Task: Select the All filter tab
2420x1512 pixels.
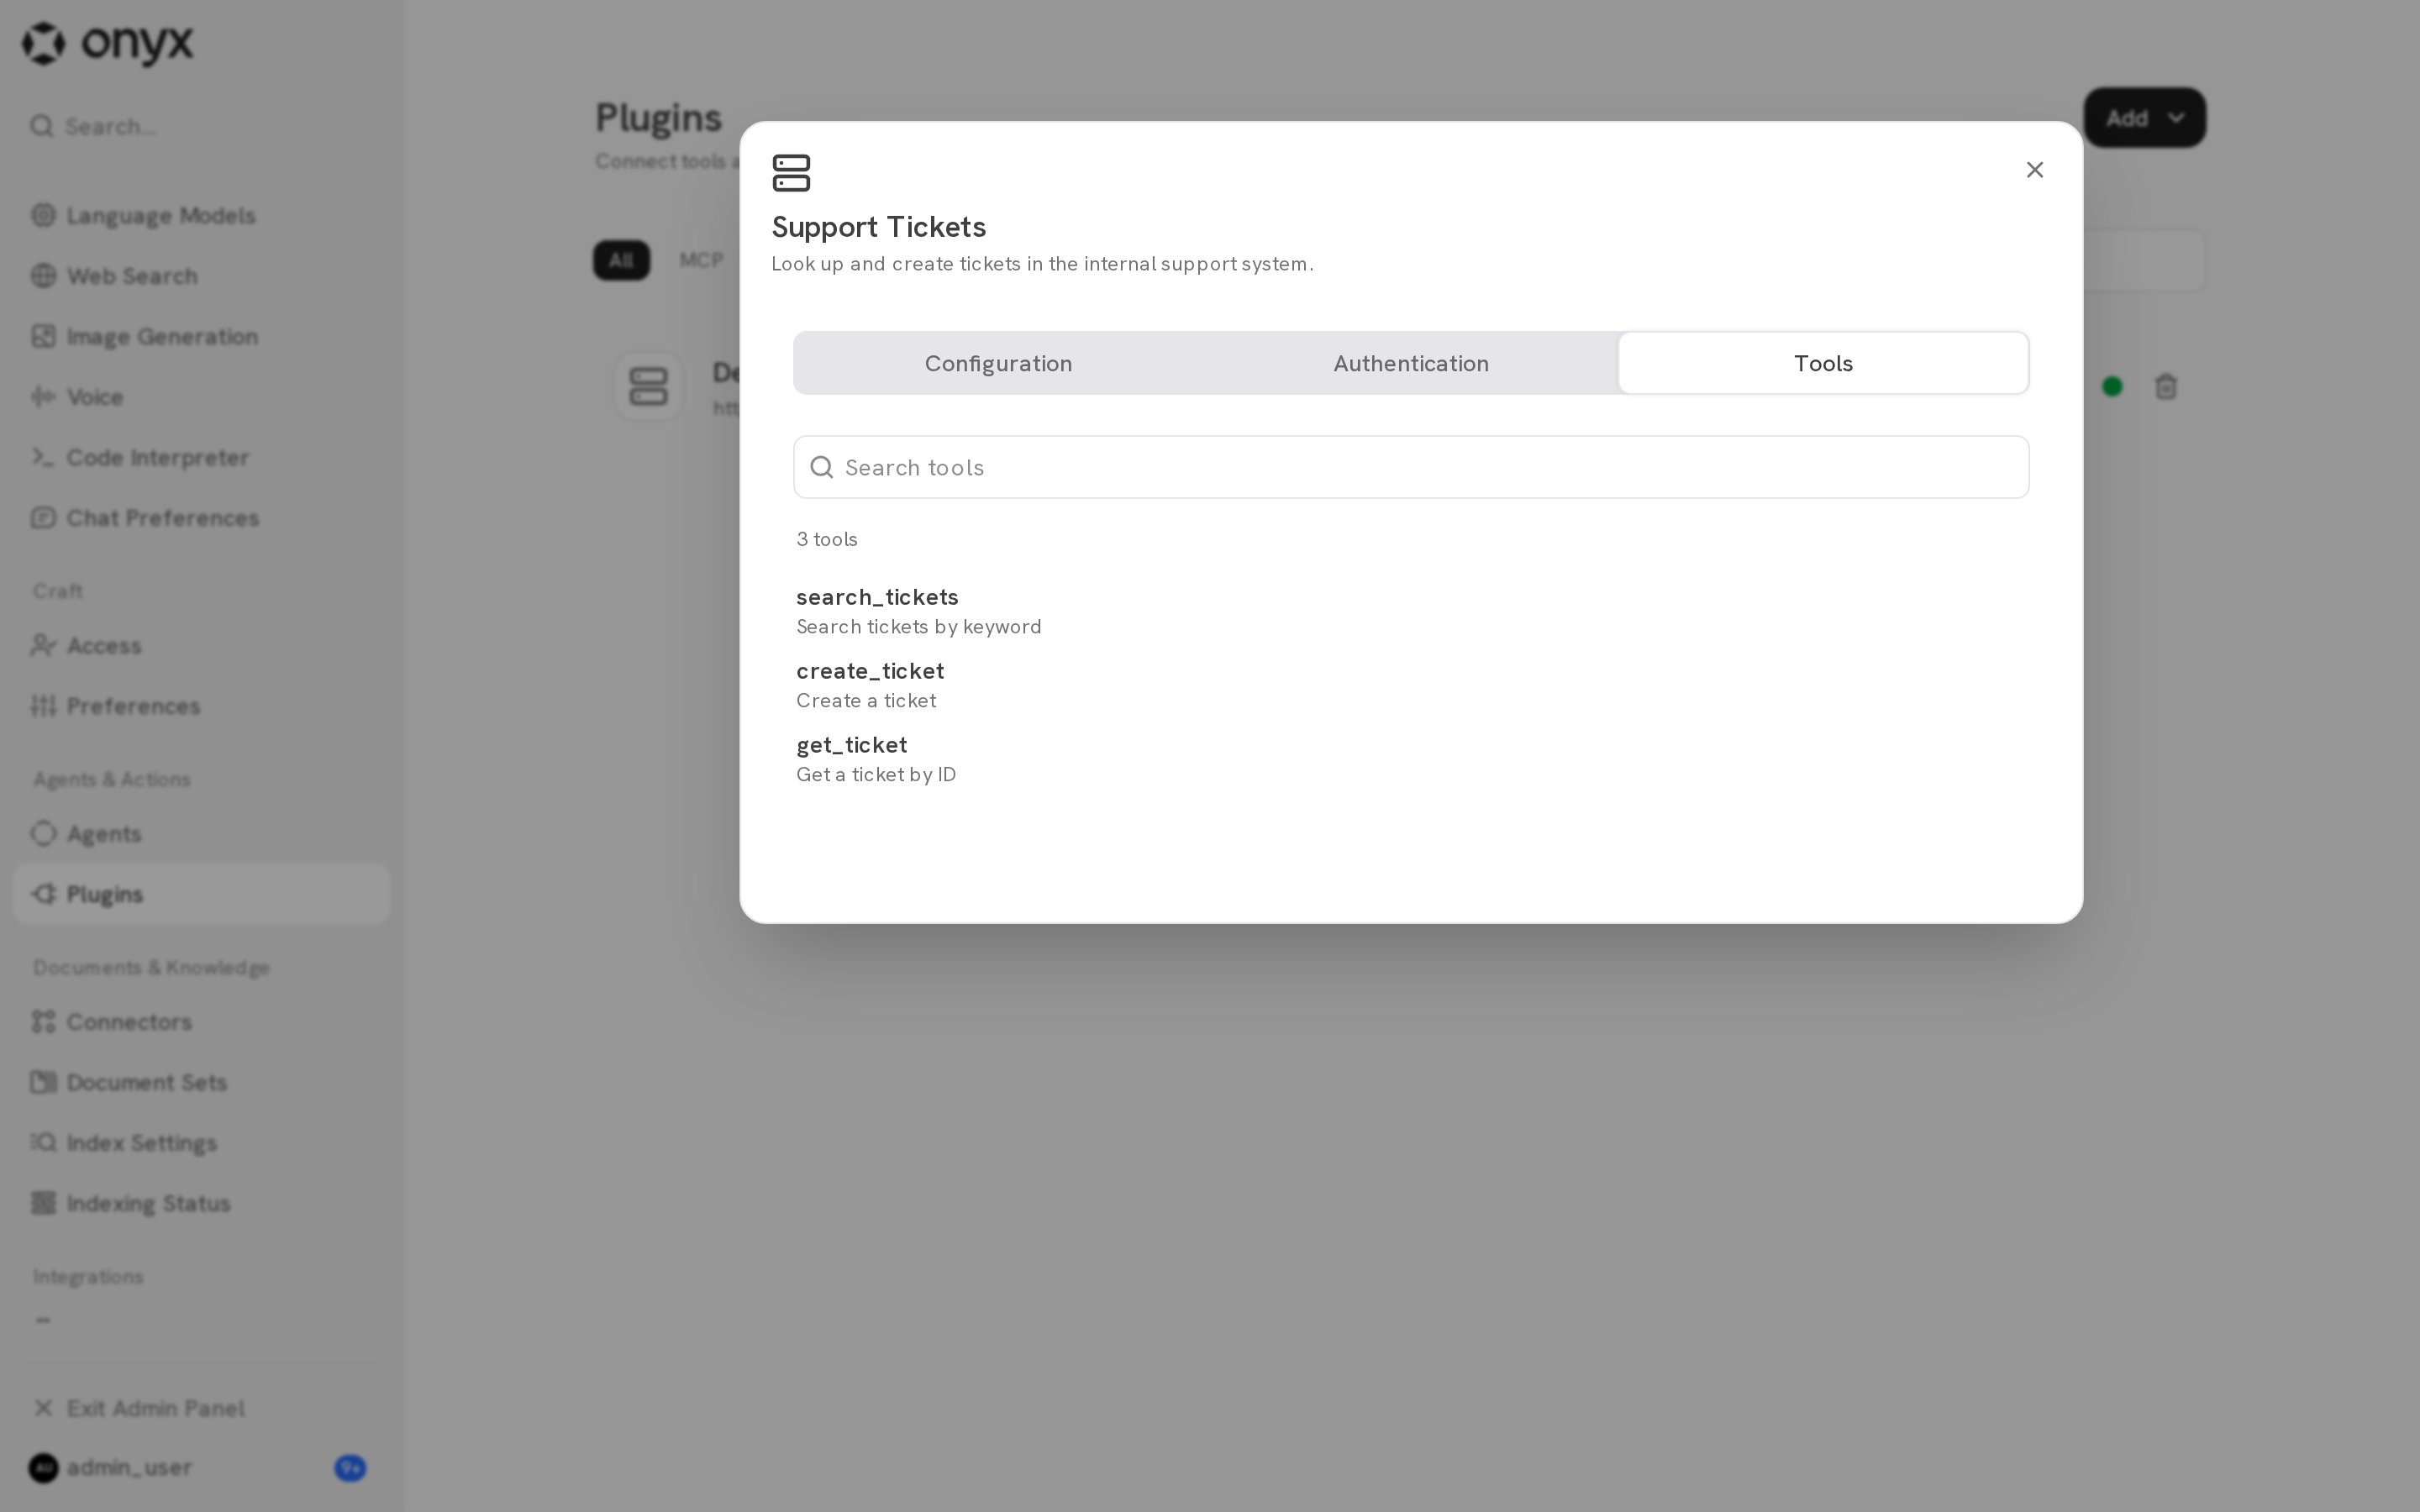Action: pyautogui.click(x=621, y=260)
